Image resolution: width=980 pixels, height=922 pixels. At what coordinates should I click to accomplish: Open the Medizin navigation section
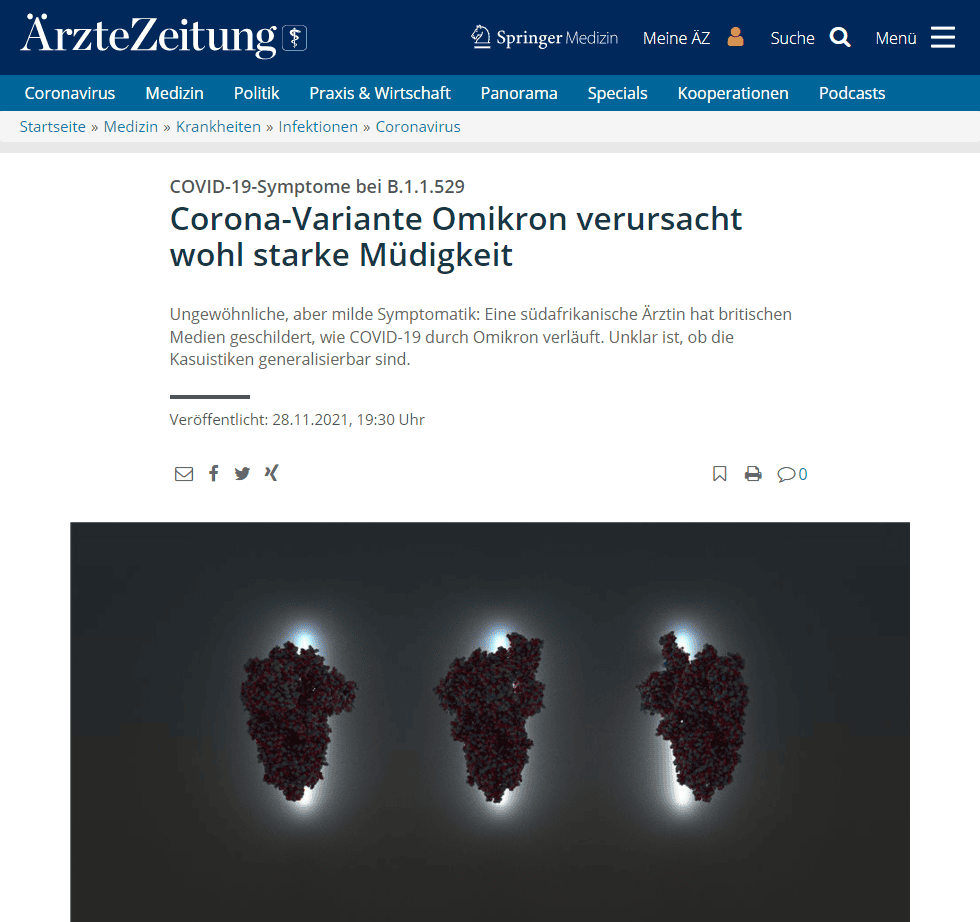[174, 93]
